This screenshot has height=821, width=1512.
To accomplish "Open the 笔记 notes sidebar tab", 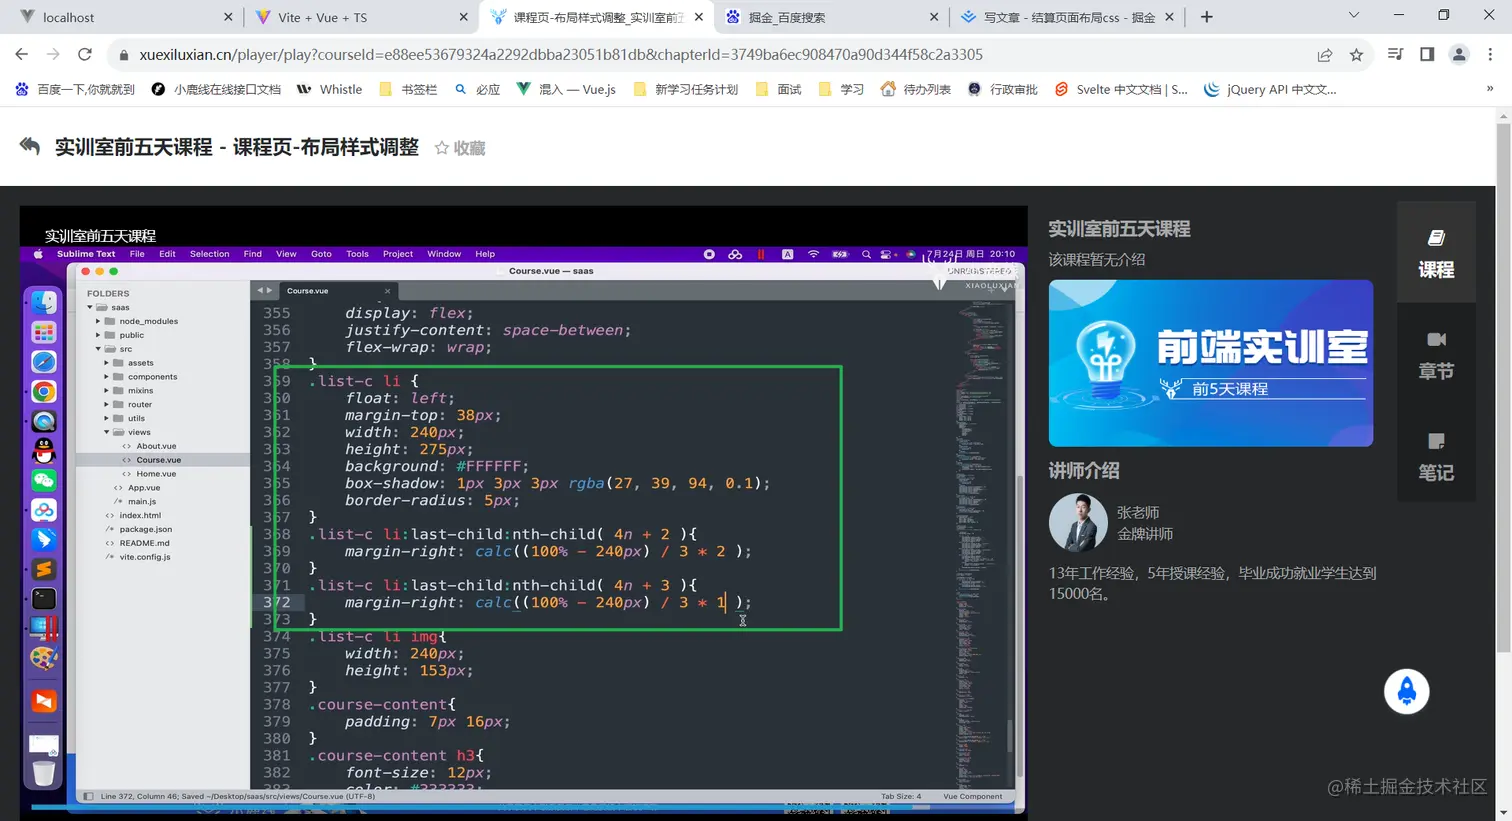I will click(x=1436, y=456).
